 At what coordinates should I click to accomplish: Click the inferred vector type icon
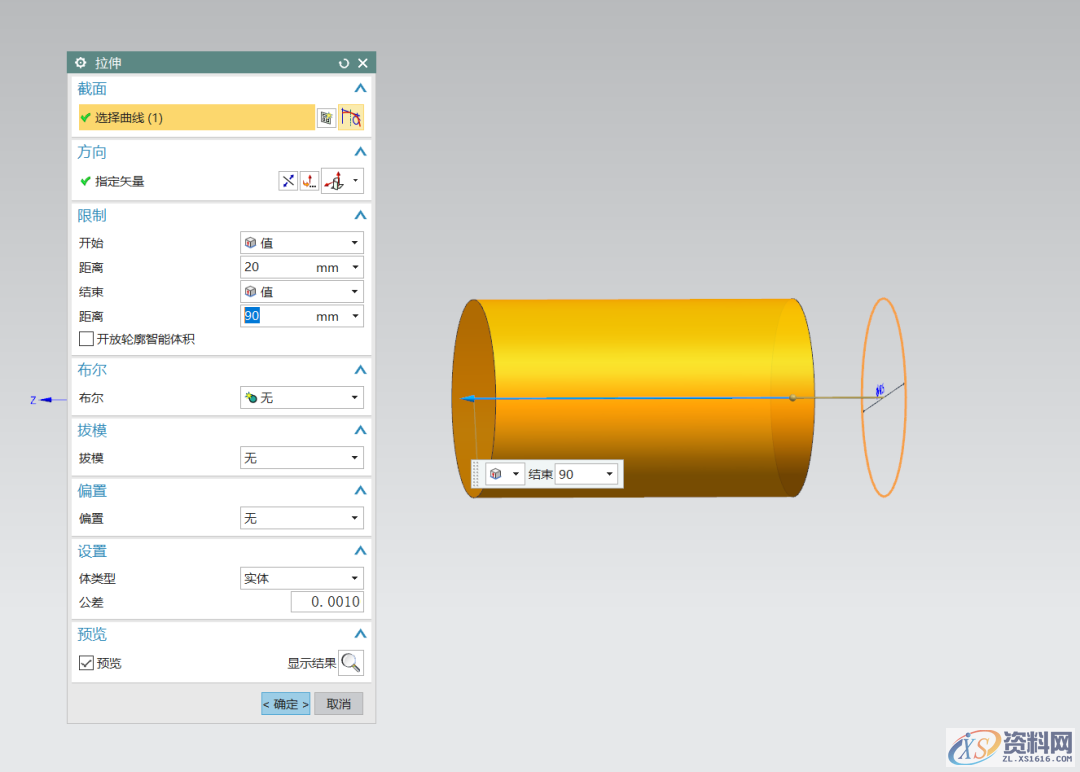(x=335, y=181)
